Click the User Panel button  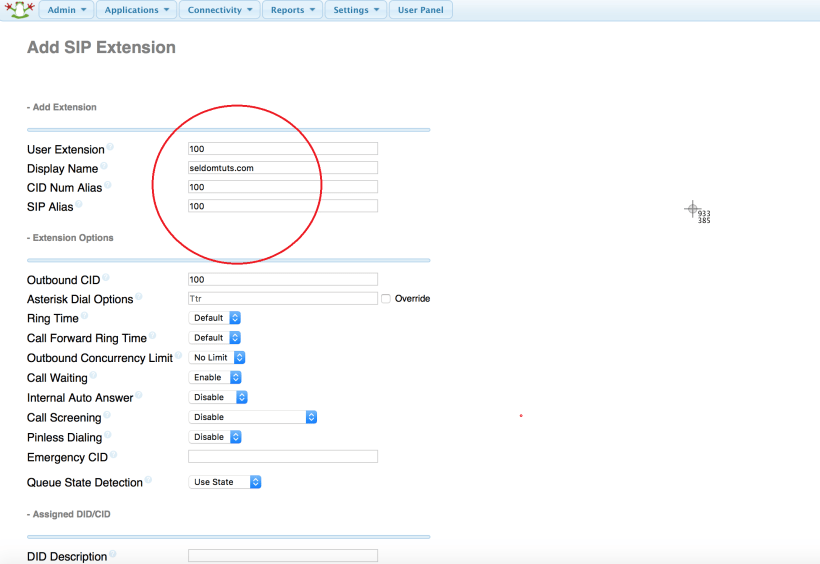(421, 10)
